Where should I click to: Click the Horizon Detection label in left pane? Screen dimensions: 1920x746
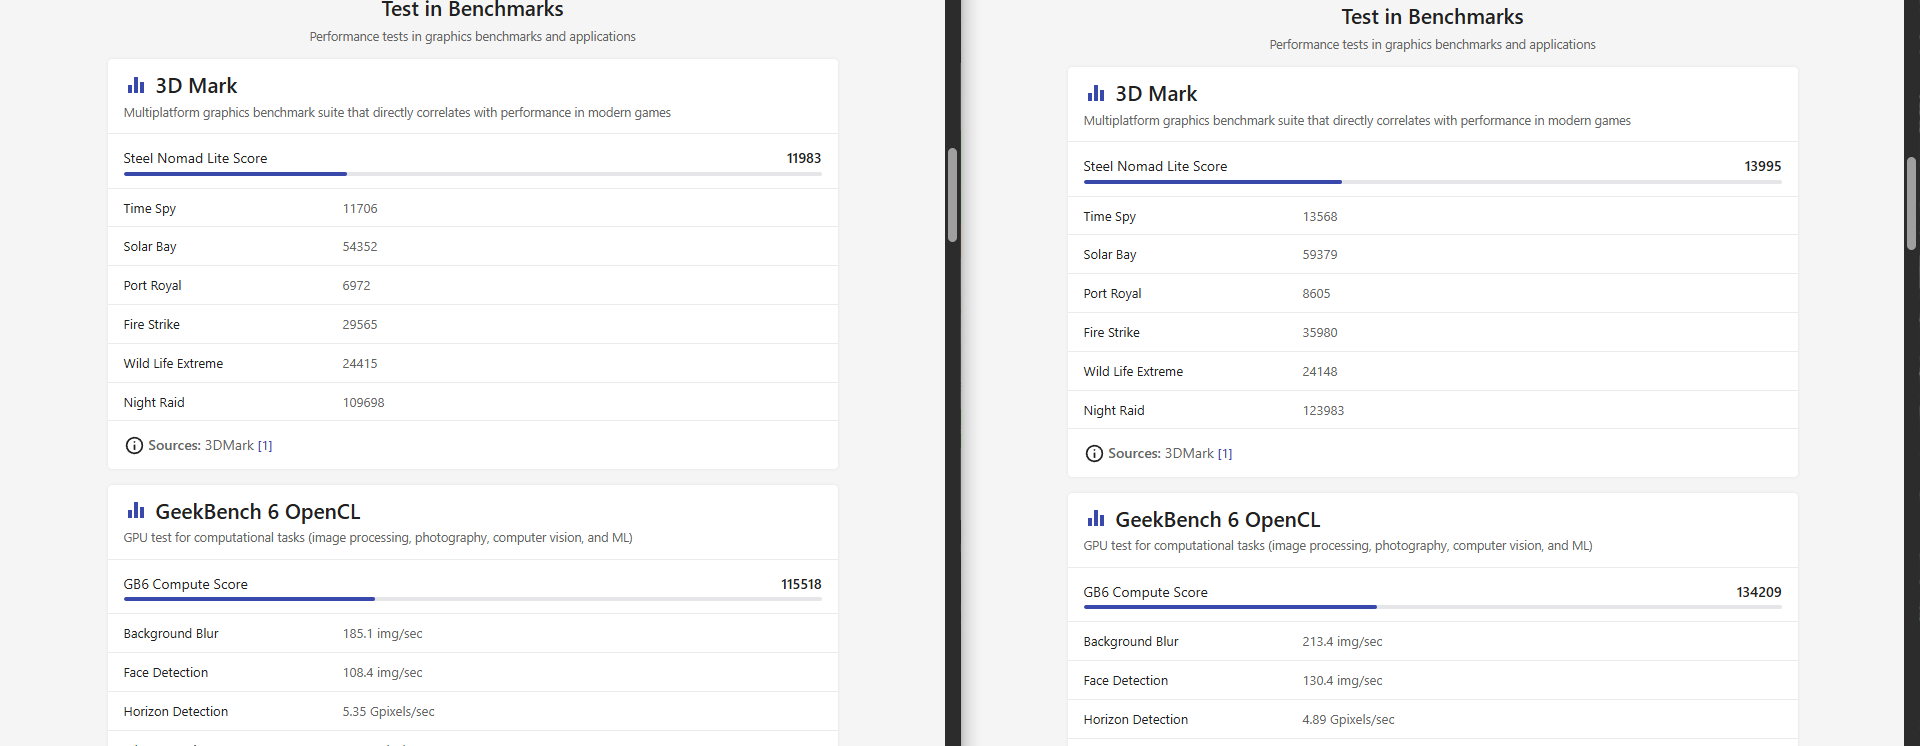pos(176,712)
